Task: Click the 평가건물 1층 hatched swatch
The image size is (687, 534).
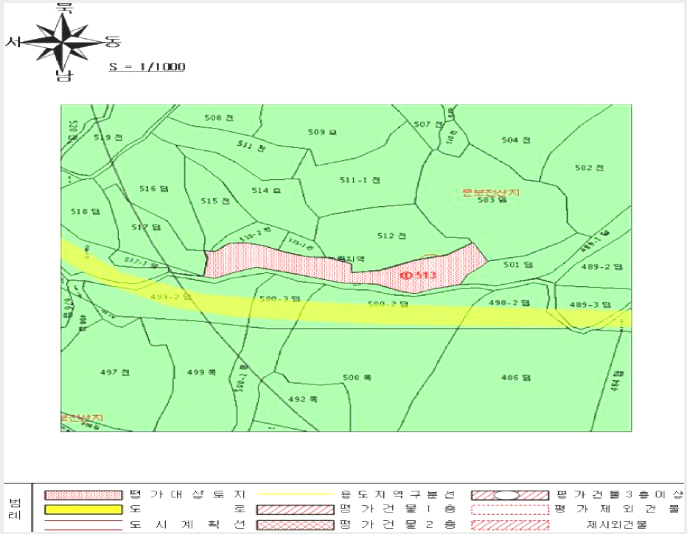Action: (295, 510)
